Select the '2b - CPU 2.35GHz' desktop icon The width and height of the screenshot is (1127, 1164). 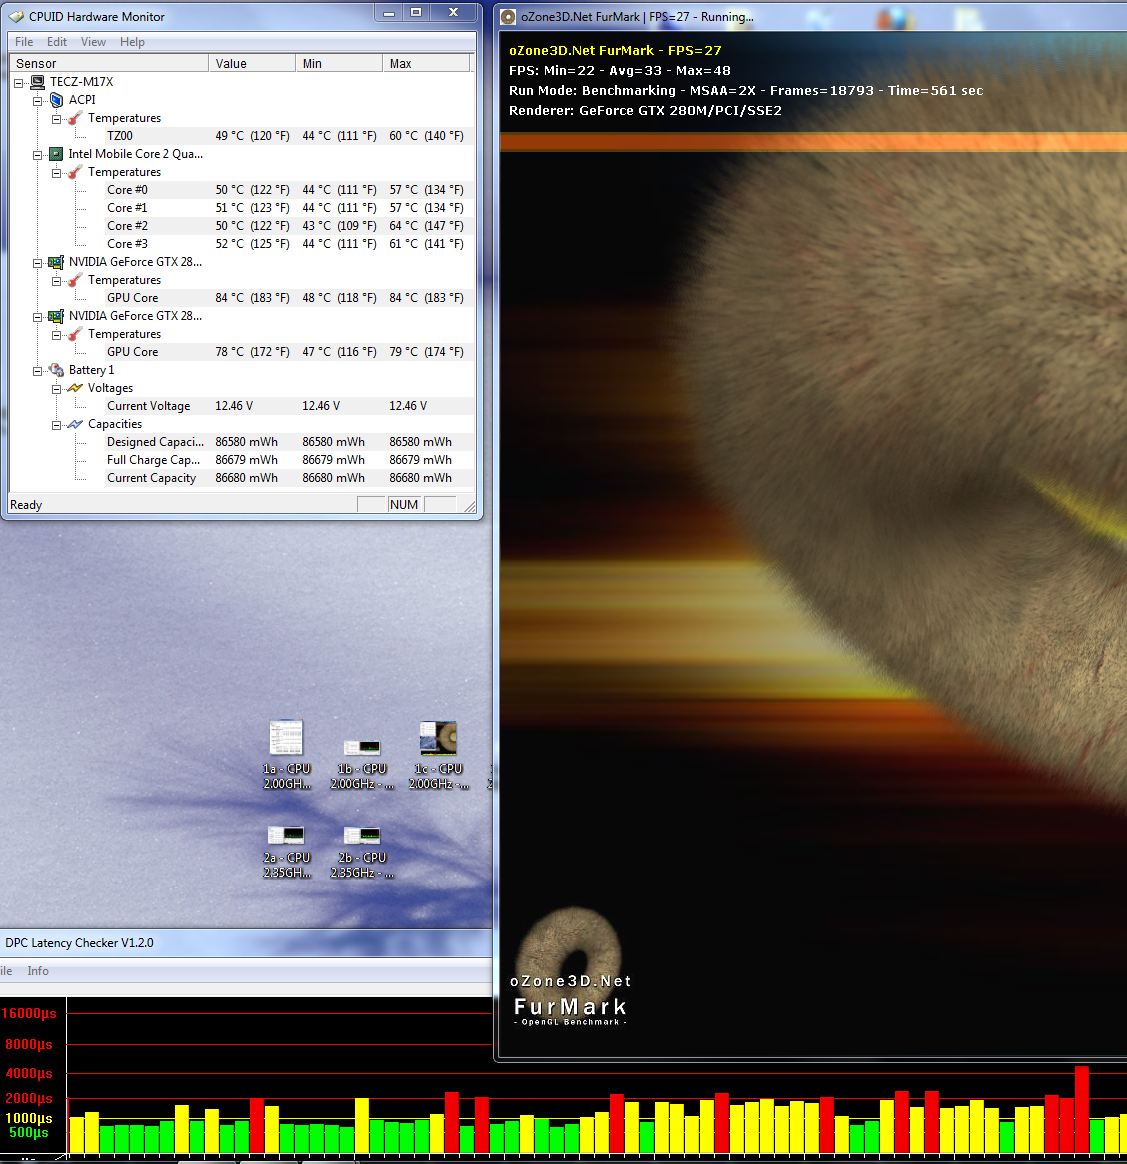[362, 852]
